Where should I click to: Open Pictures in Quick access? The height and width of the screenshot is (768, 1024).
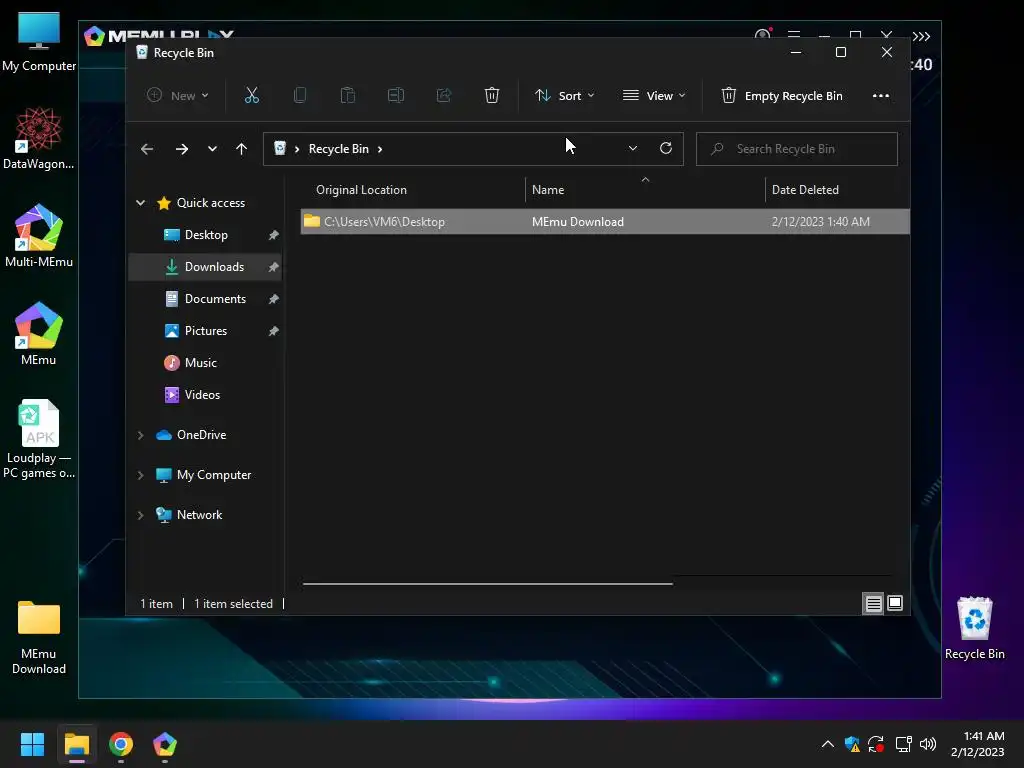(x=206, y=331)
